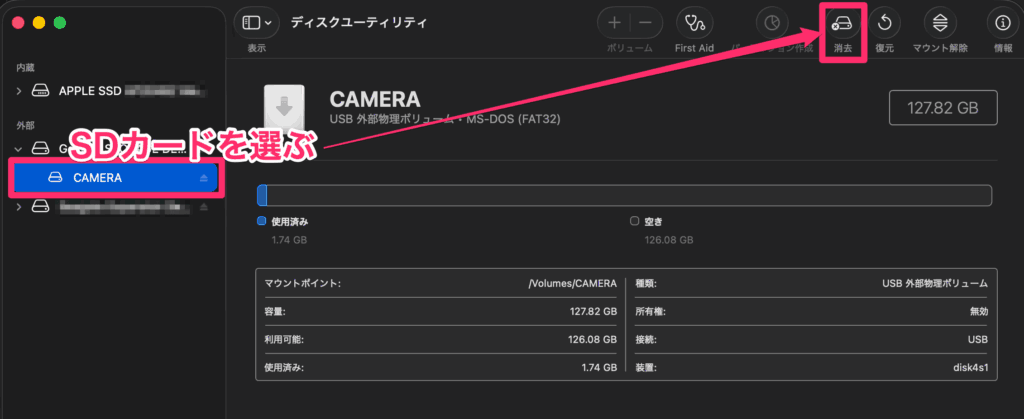
Task: Click the 使用済み blue legend marker
Action: point(262,221)
